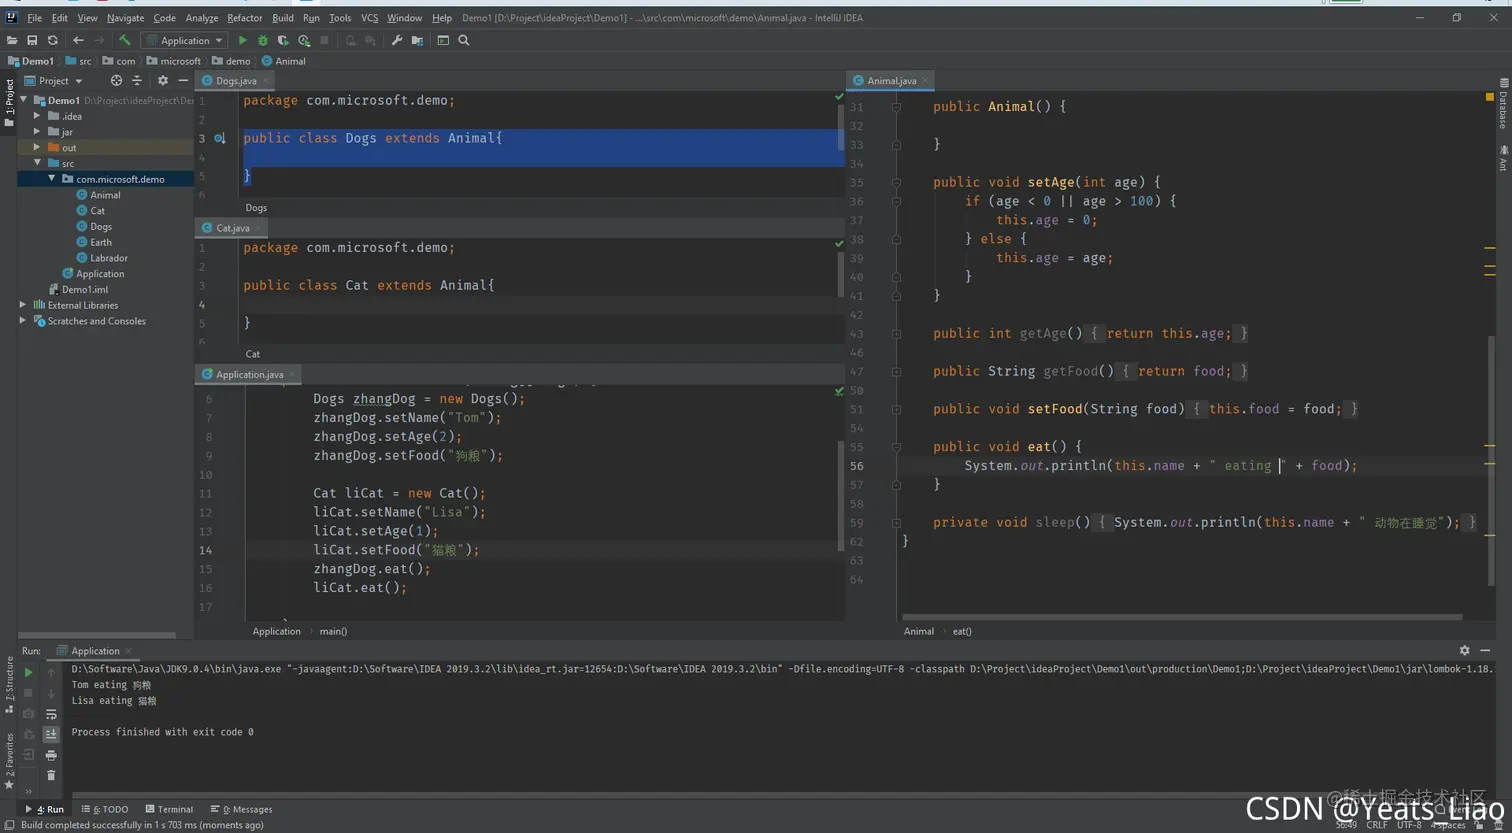Open Run Anything icon in toolbar
This screenshot has height=833, width=1512.
(443, 40)
